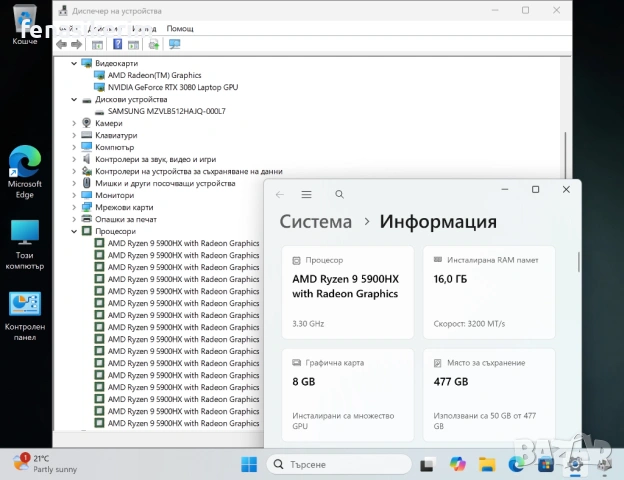Viewport: 624px width, 480px height.
Task: Click the Device Manager vertical scrollbar
Action: coord(566,155)
